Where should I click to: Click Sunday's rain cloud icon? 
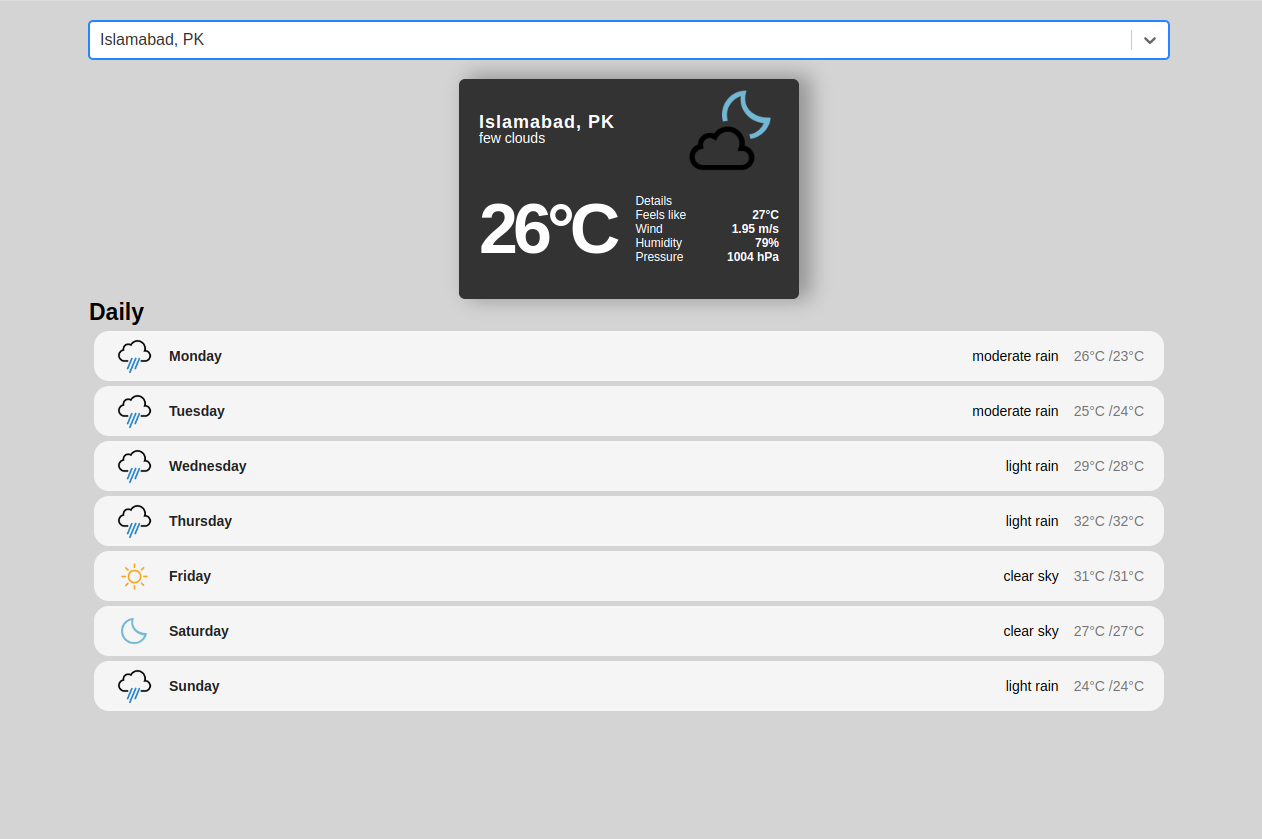click(134, 686)
